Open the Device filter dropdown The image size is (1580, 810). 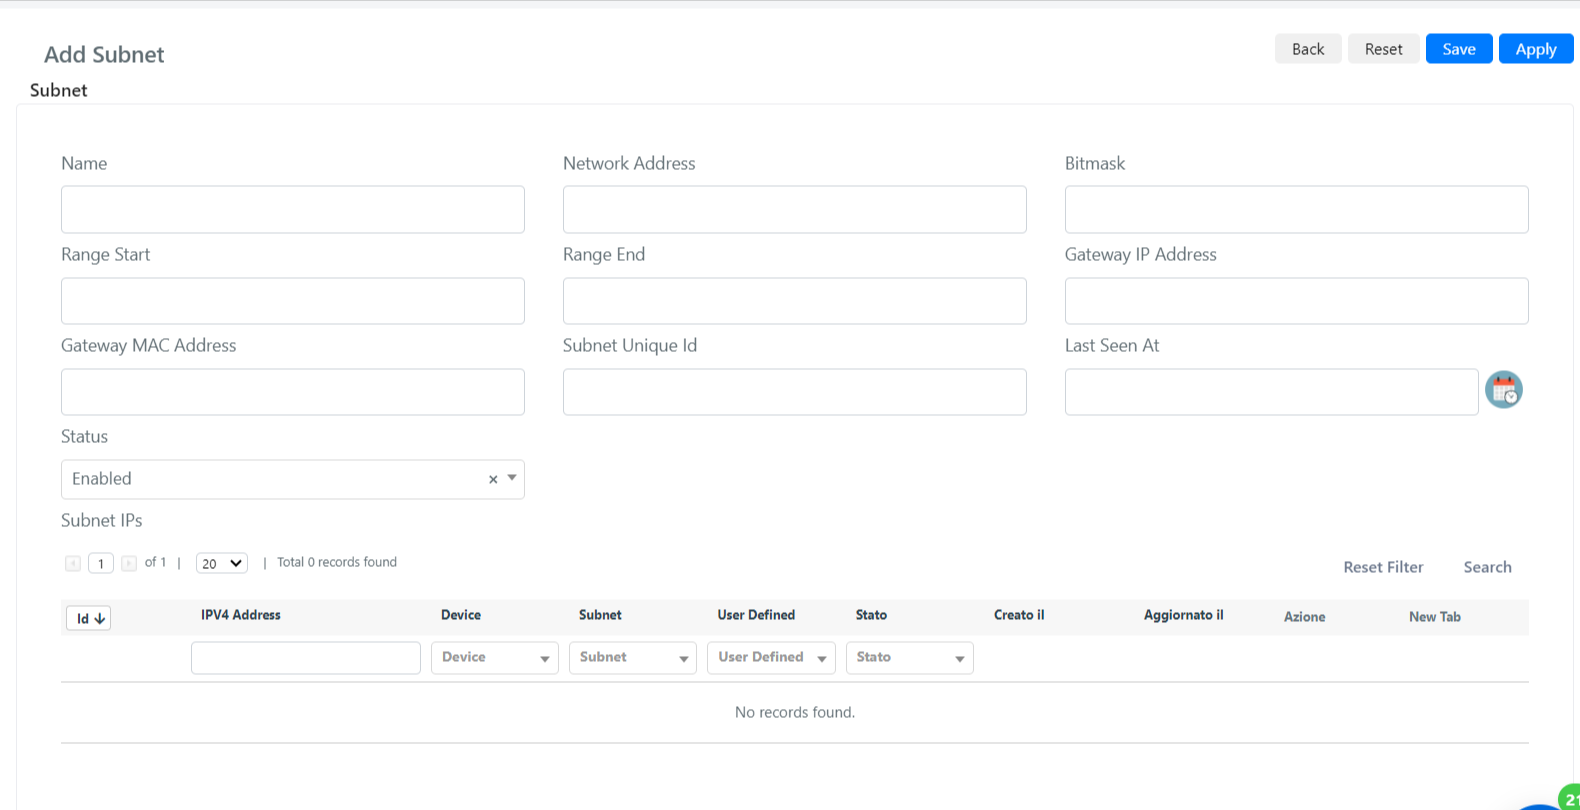click(495, 657)
